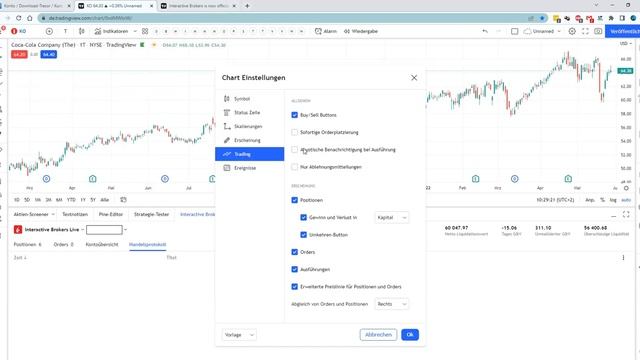The width and height of the screenshot is (640, 360).
Task: Take a chart snapshot camera icon
Action: click(598, 31)
